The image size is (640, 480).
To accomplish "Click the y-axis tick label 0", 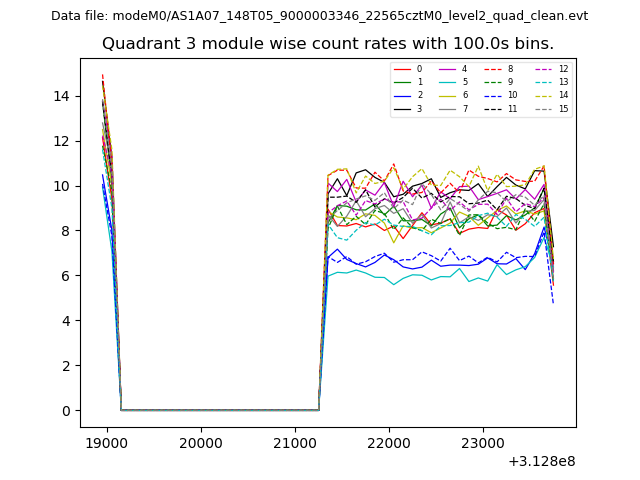I will tap(66, 411).
